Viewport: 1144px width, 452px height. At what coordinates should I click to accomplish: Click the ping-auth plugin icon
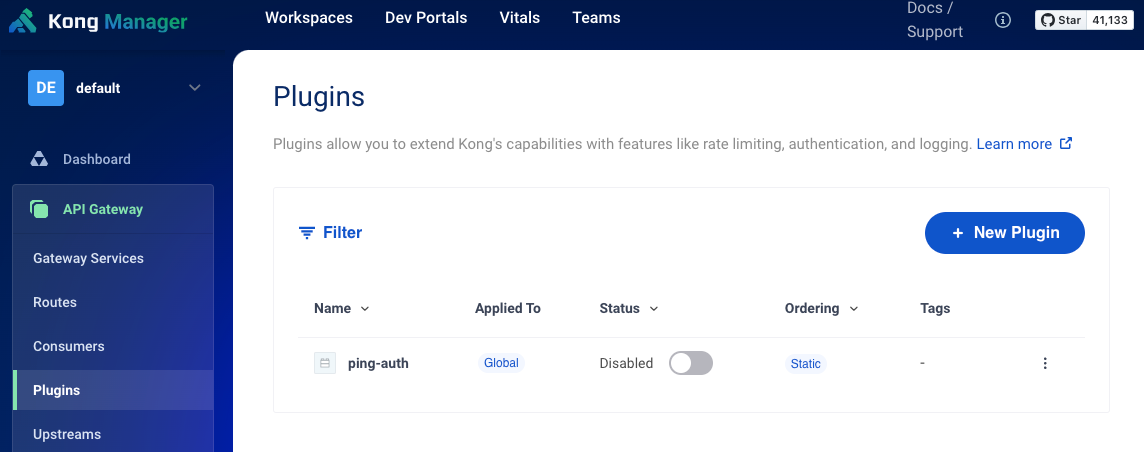(325, 363)
